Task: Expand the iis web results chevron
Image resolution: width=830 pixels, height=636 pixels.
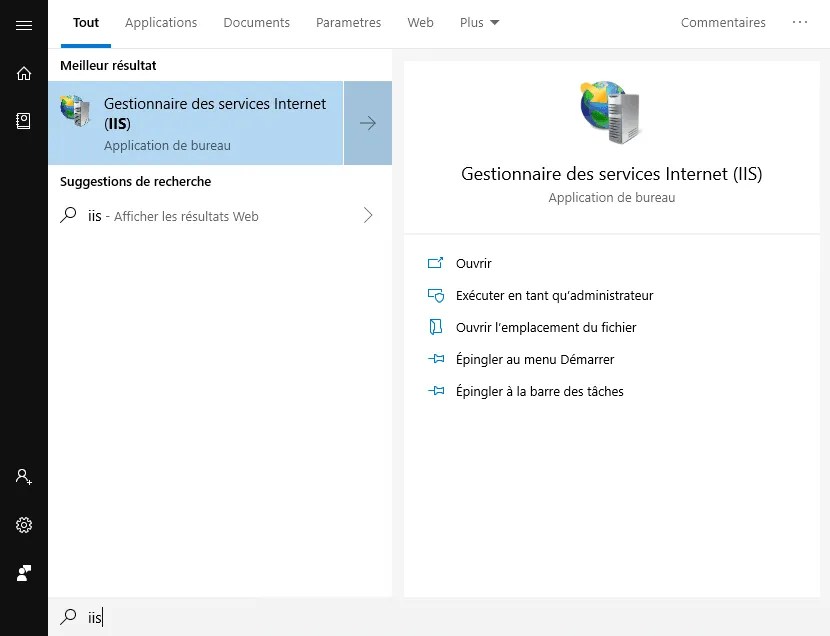Action: tap(368, 215)
